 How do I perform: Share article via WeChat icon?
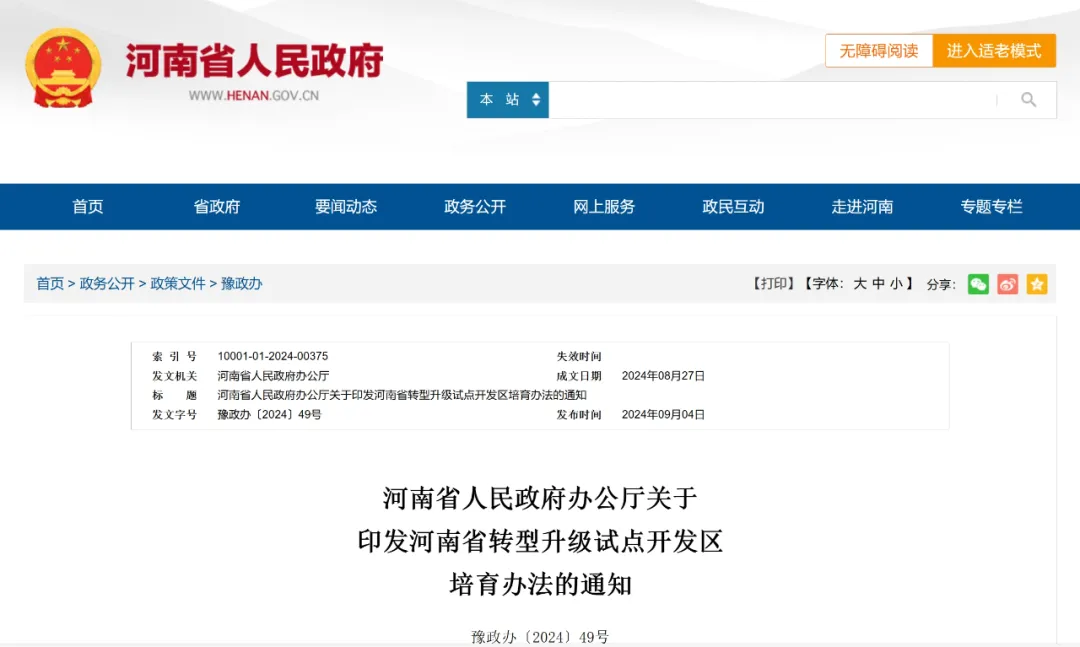978,284
